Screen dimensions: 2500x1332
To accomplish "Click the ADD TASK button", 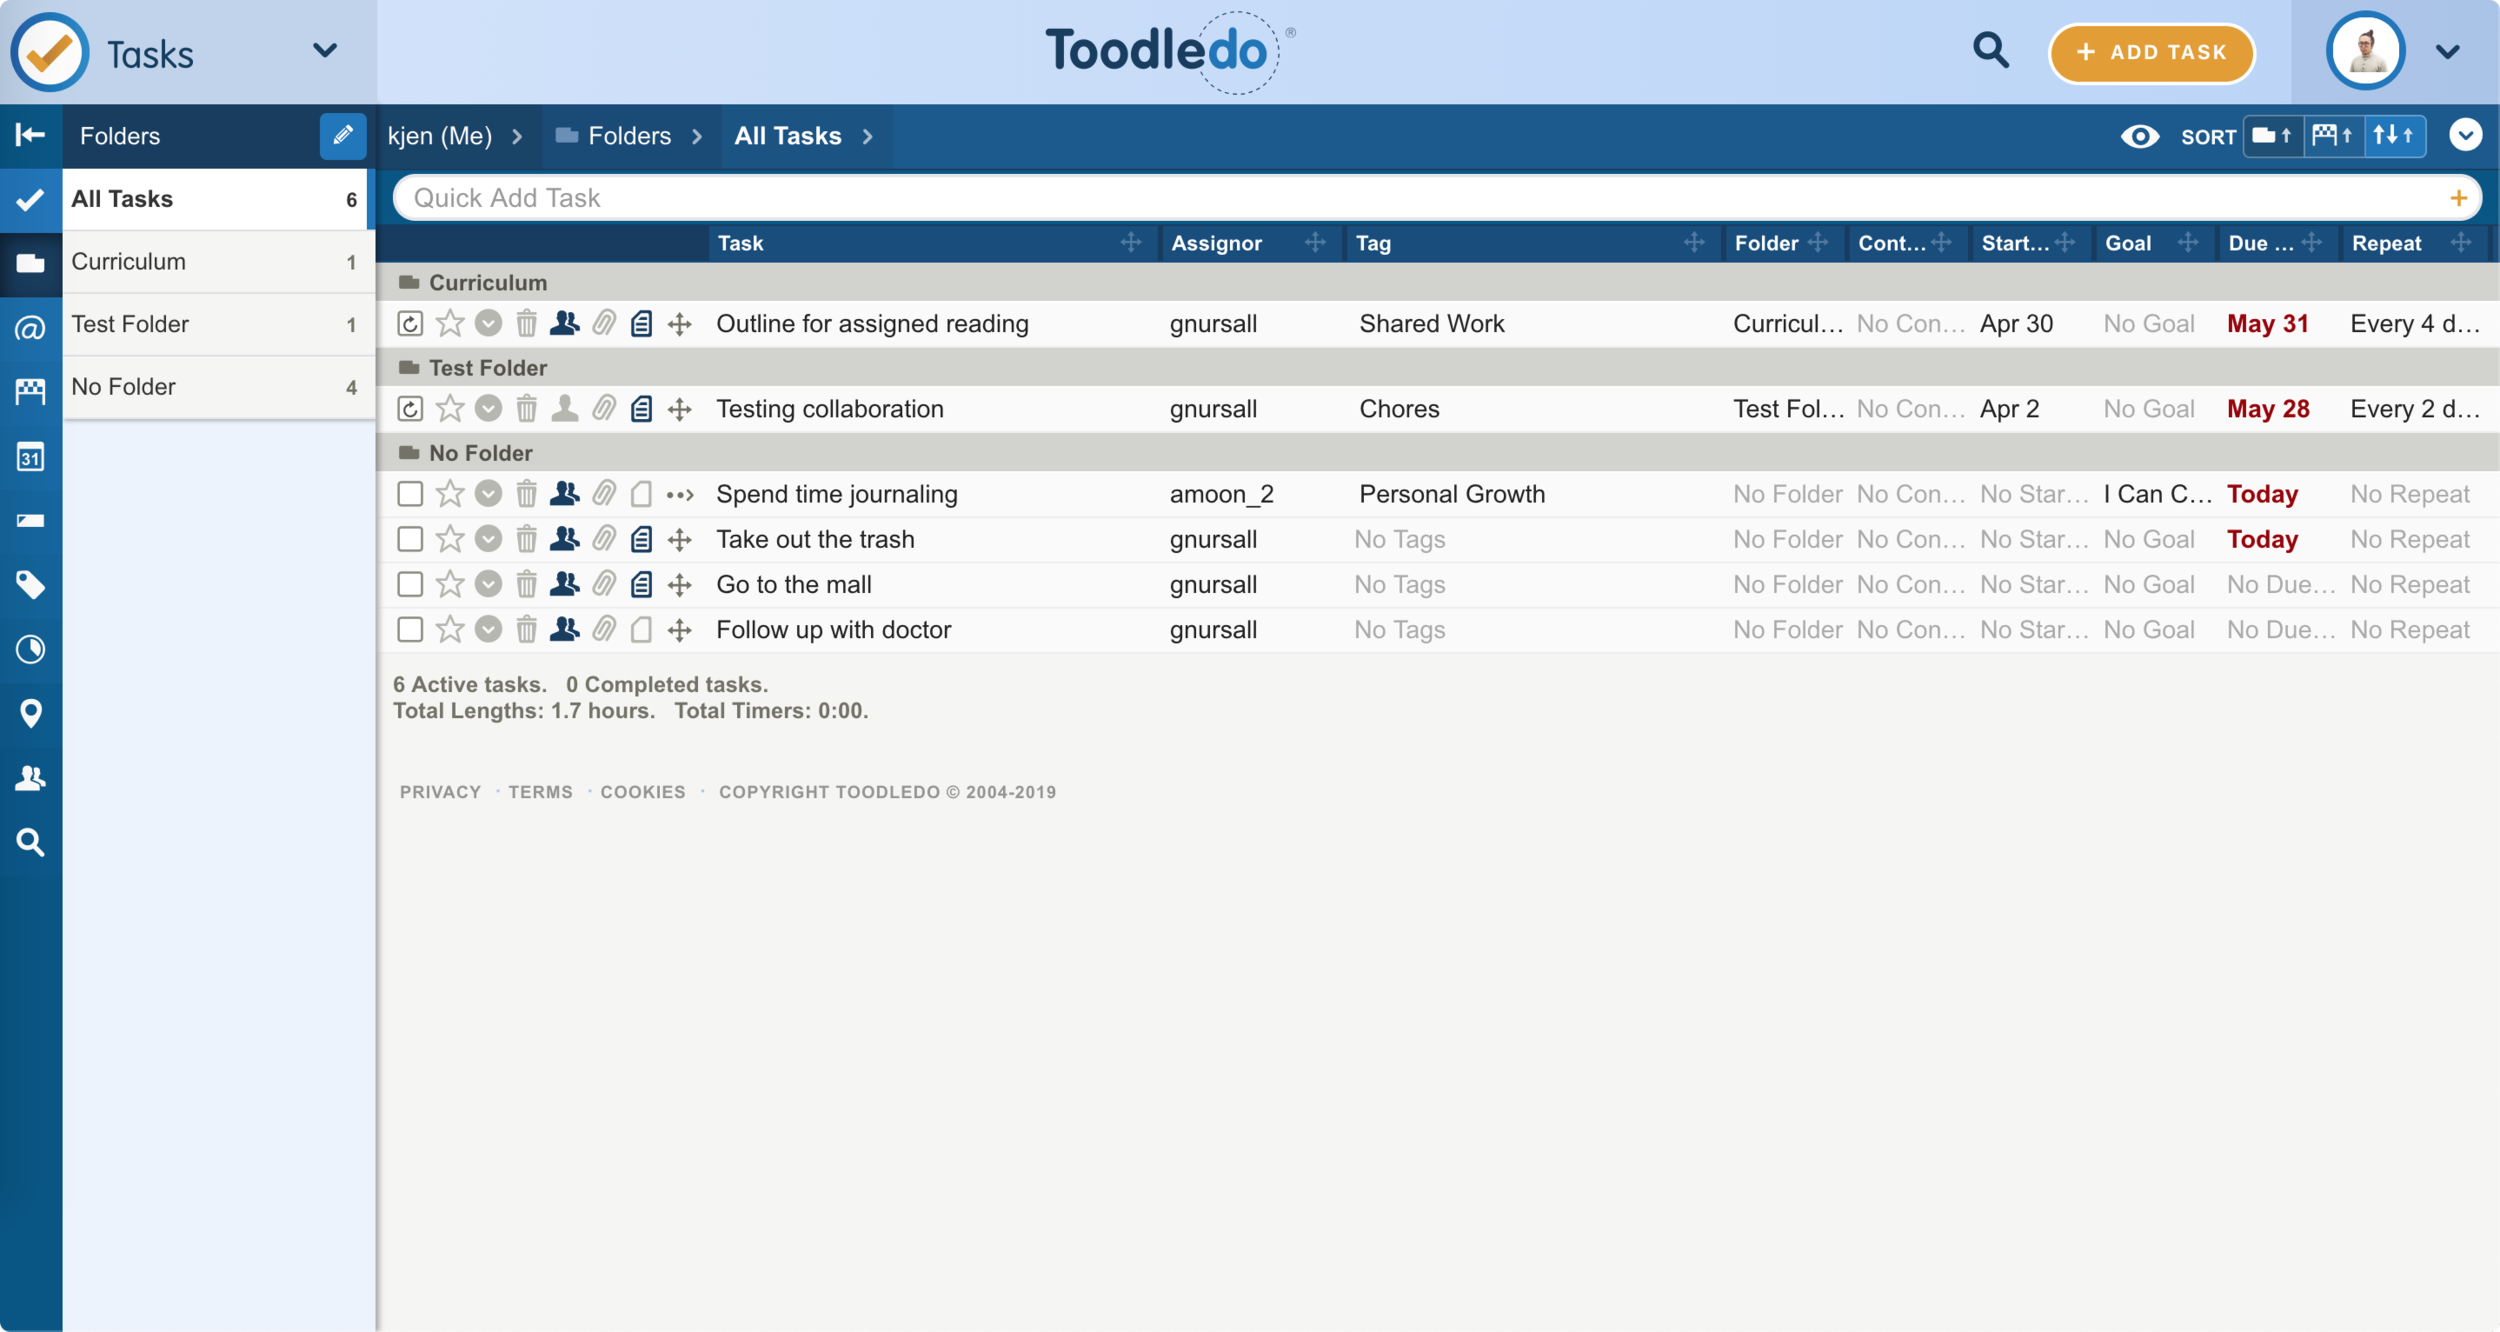I will click(x=2151, y=53).
